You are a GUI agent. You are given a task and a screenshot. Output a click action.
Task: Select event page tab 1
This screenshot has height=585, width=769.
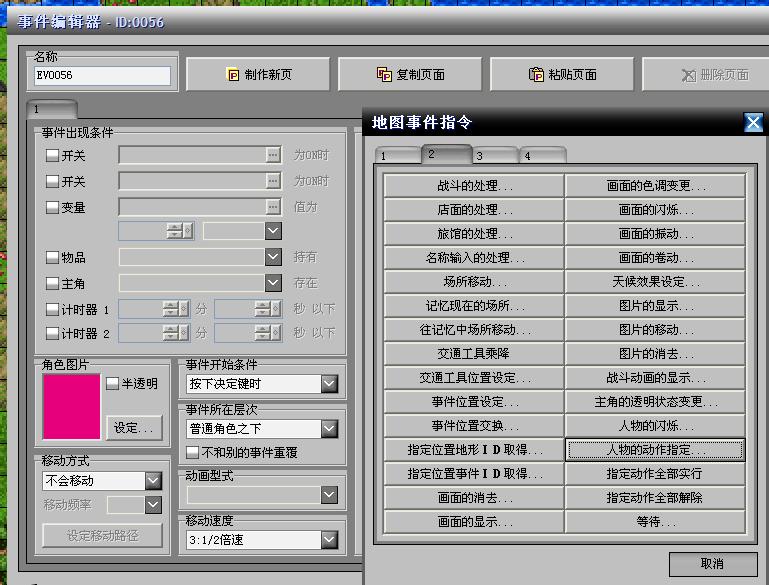(51, 109)
